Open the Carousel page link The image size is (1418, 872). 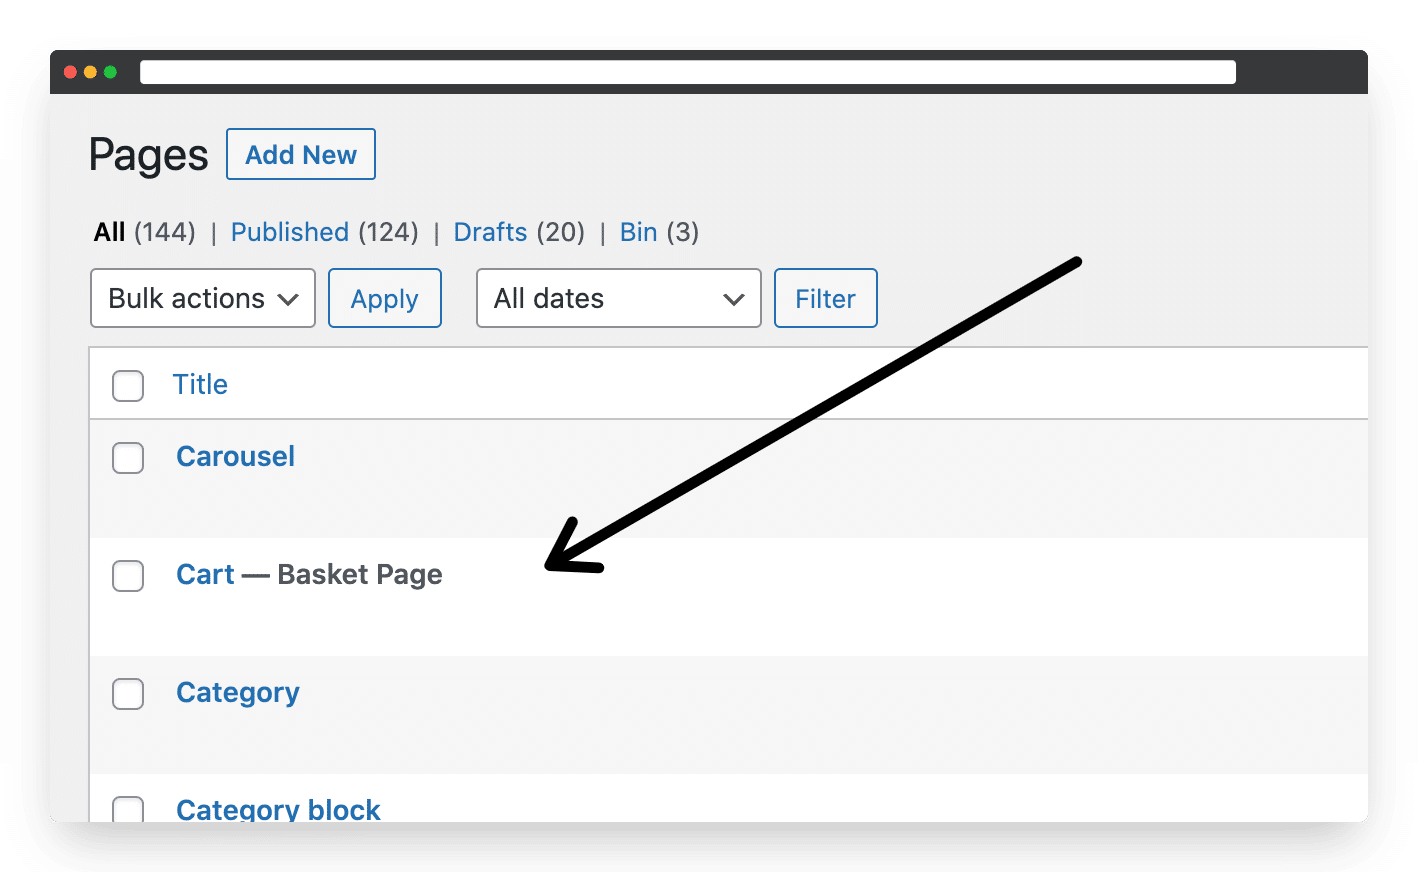coord(236,456)
